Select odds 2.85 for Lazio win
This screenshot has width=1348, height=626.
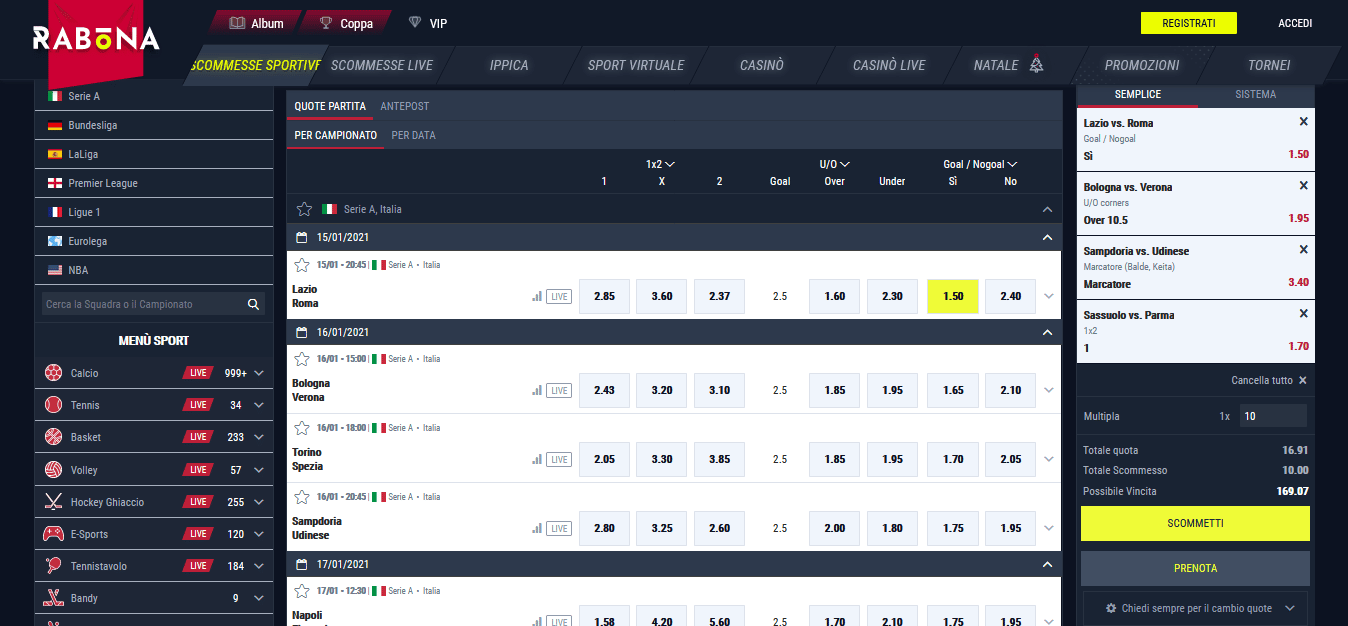(x=604, y=296)
